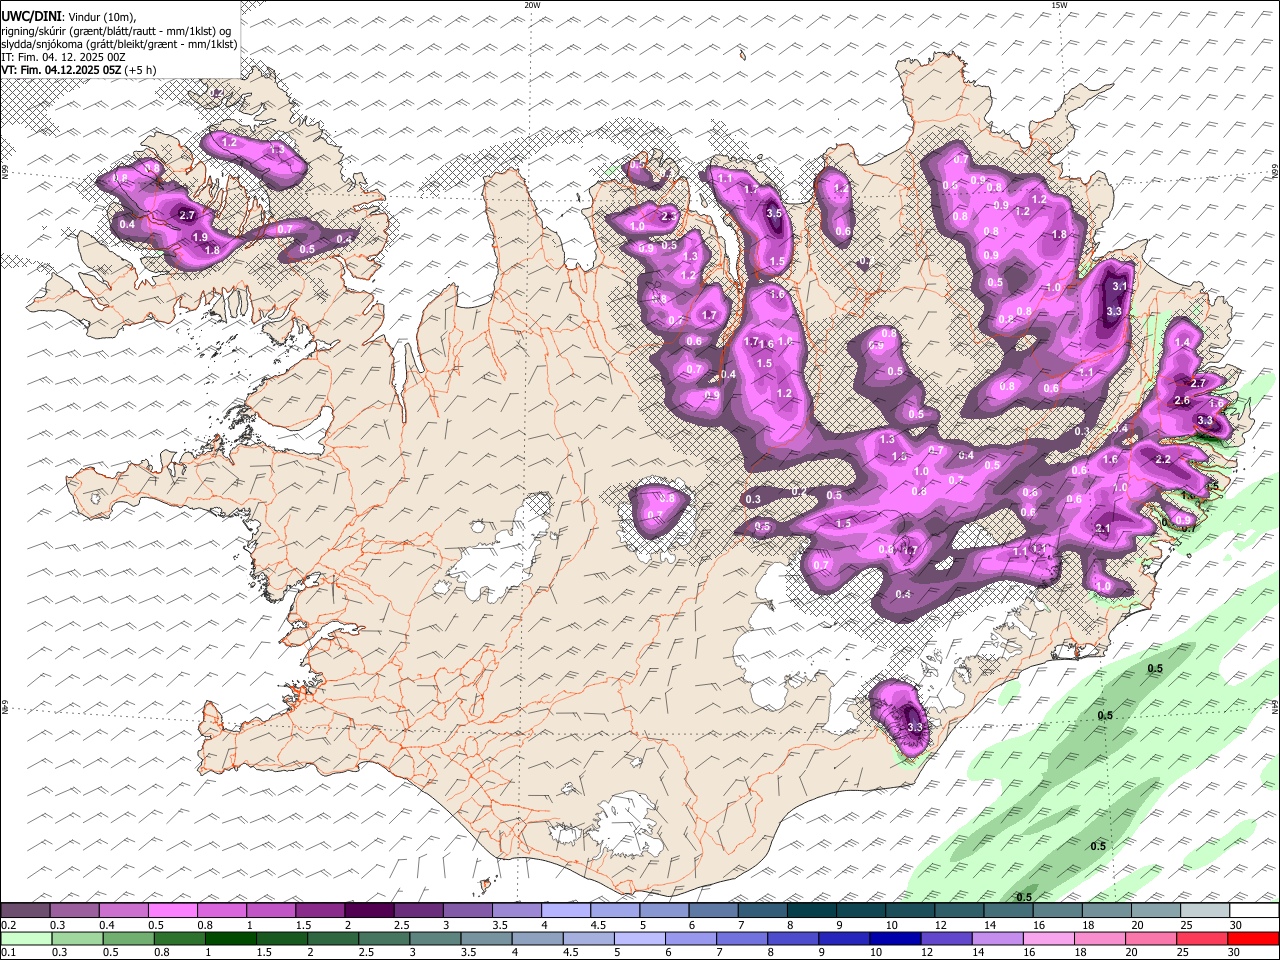Screen dimensions: 1280x960
Task: Pick rain scale swatch between 6 and 7
Action: click(x=690, y=938)
